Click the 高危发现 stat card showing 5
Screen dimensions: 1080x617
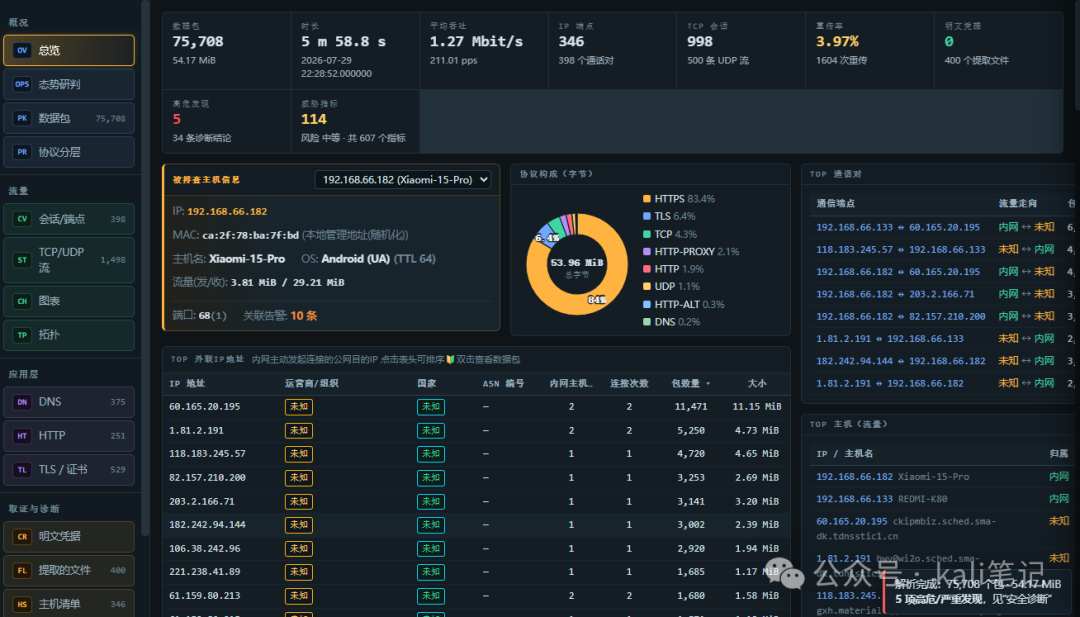226,121
